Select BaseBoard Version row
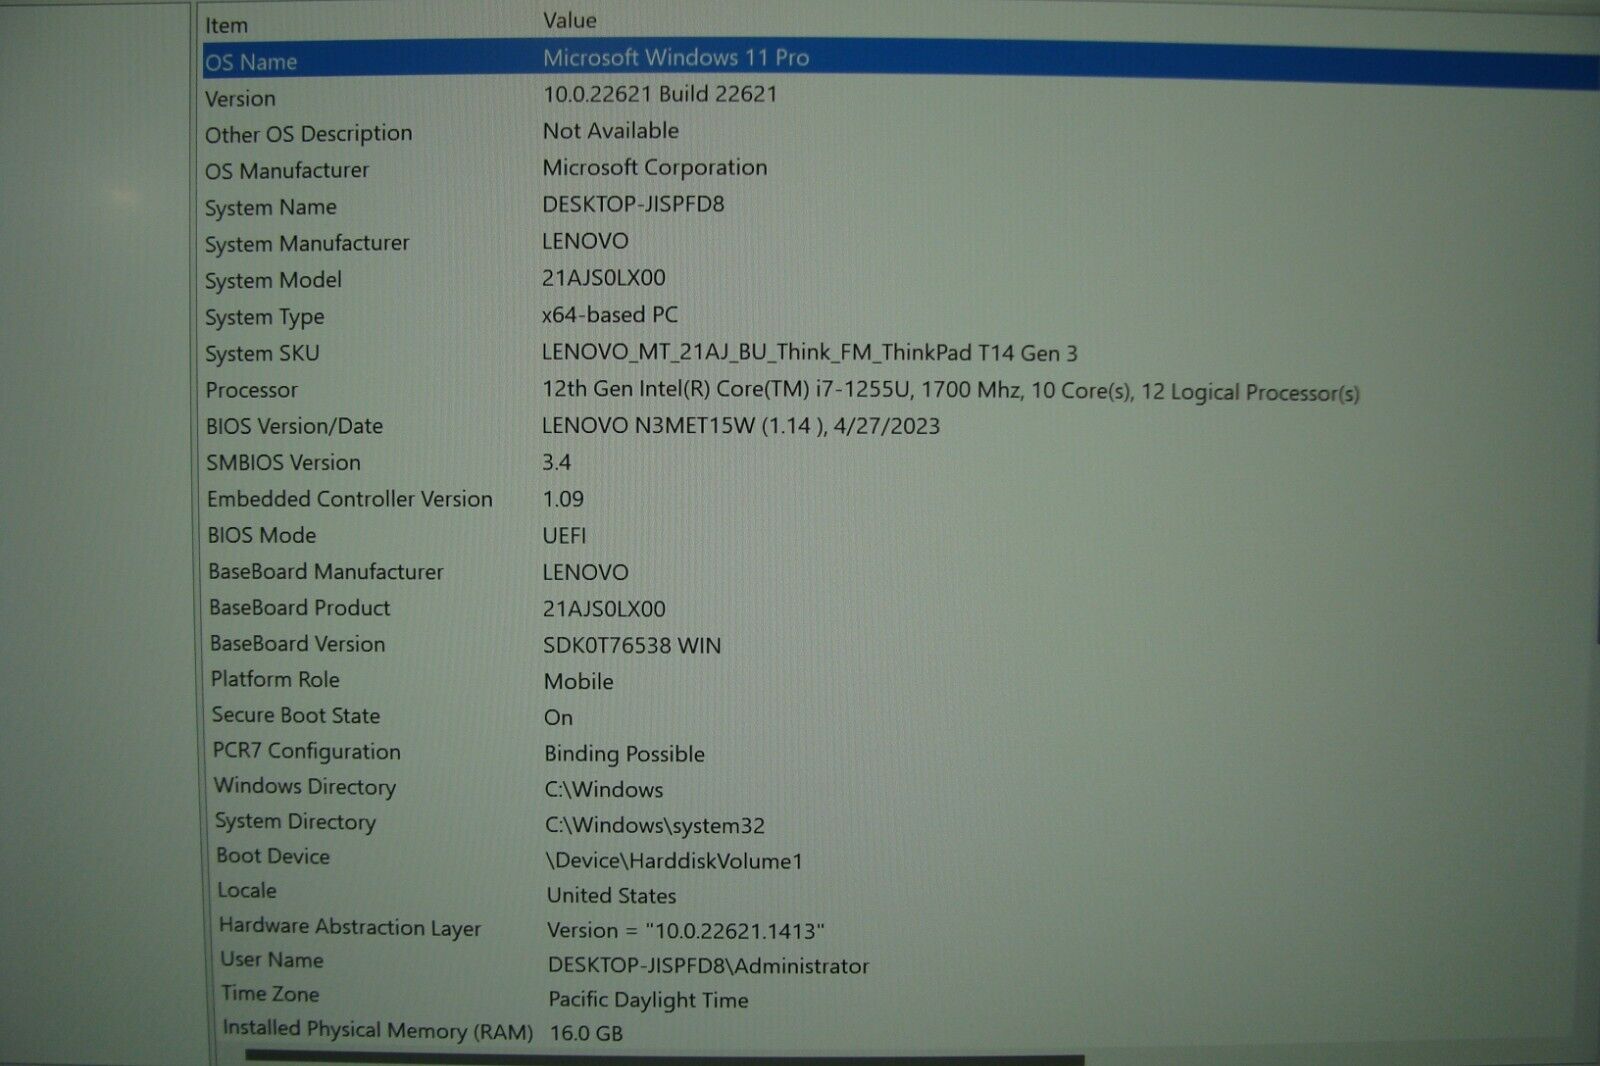 pos(298,644)
